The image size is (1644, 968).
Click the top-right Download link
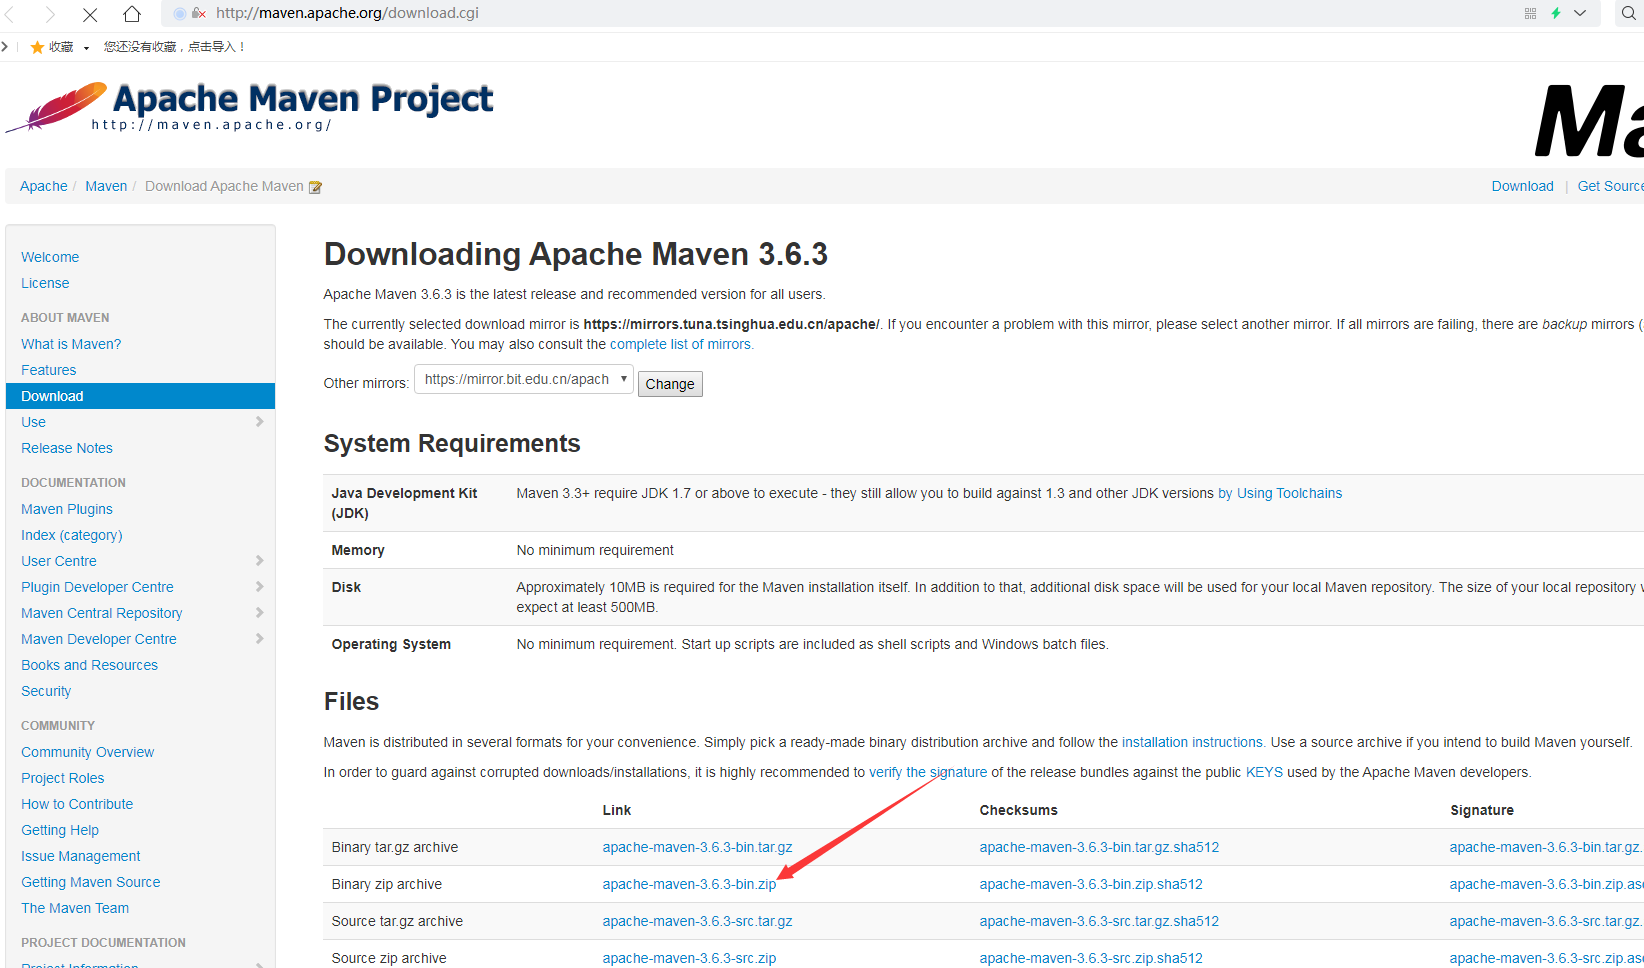coord(1523,186)
